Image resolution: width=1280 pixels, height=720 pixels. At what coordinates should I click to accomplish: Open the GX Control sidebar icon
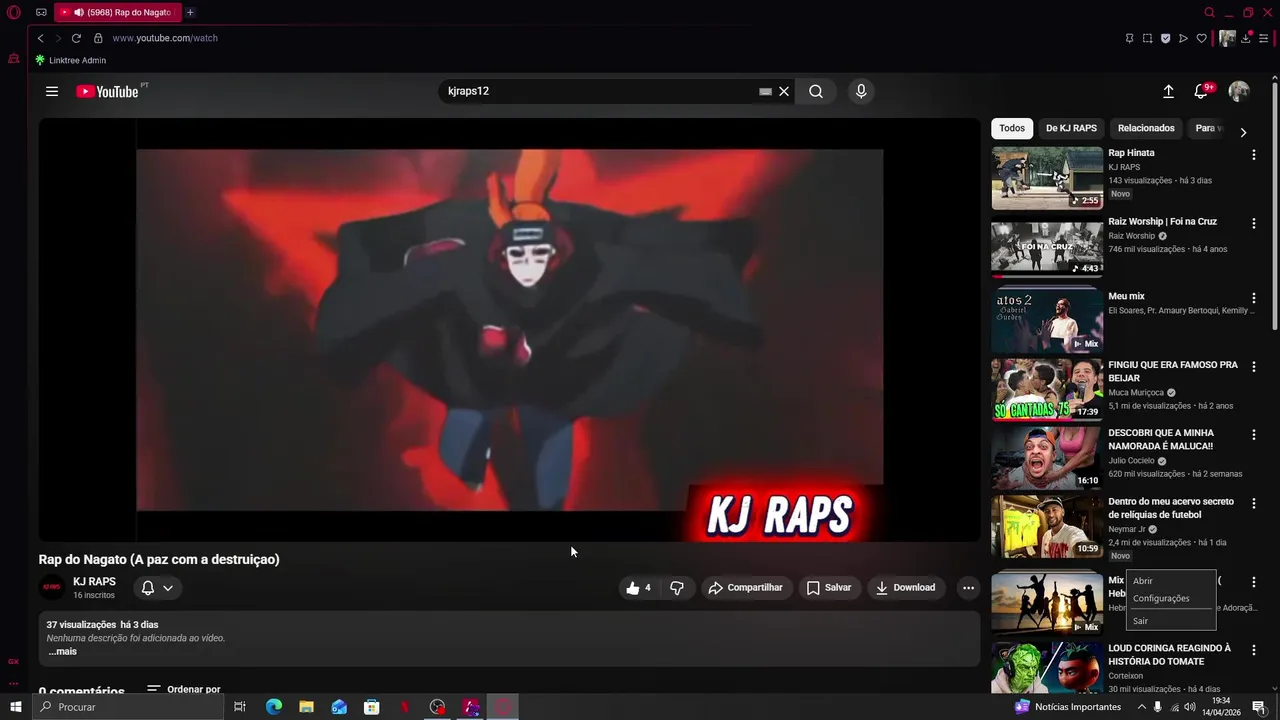tap(13, 661)
